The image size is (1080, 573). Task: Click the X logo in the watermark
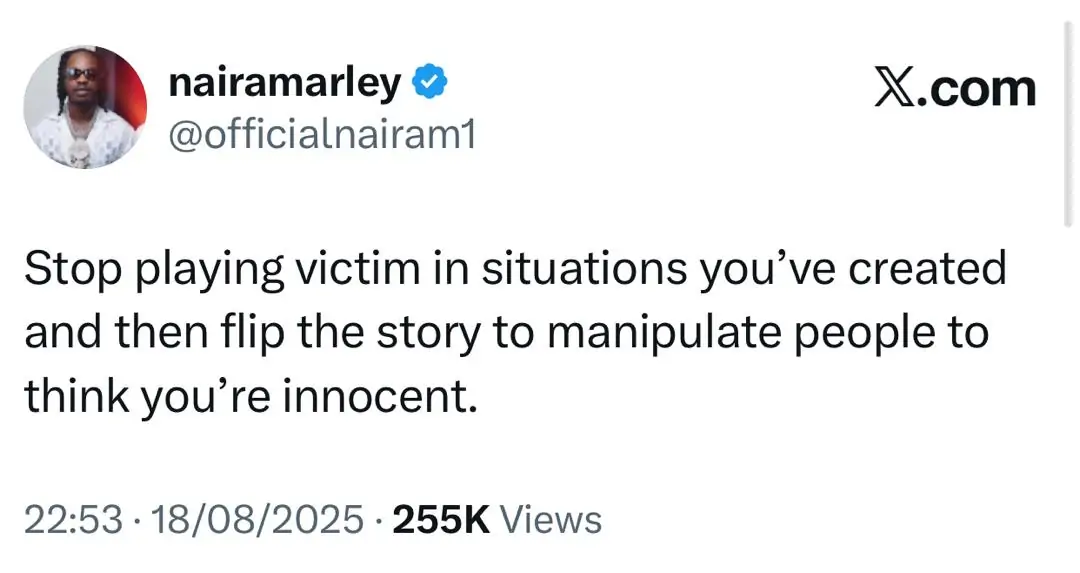[896, 89]
